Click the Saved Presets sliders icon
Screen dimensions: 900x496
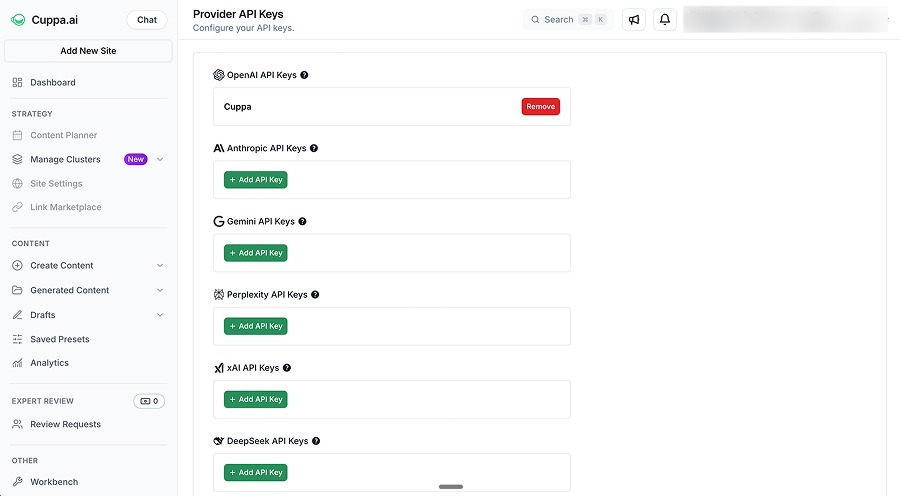tap(17, 339)
